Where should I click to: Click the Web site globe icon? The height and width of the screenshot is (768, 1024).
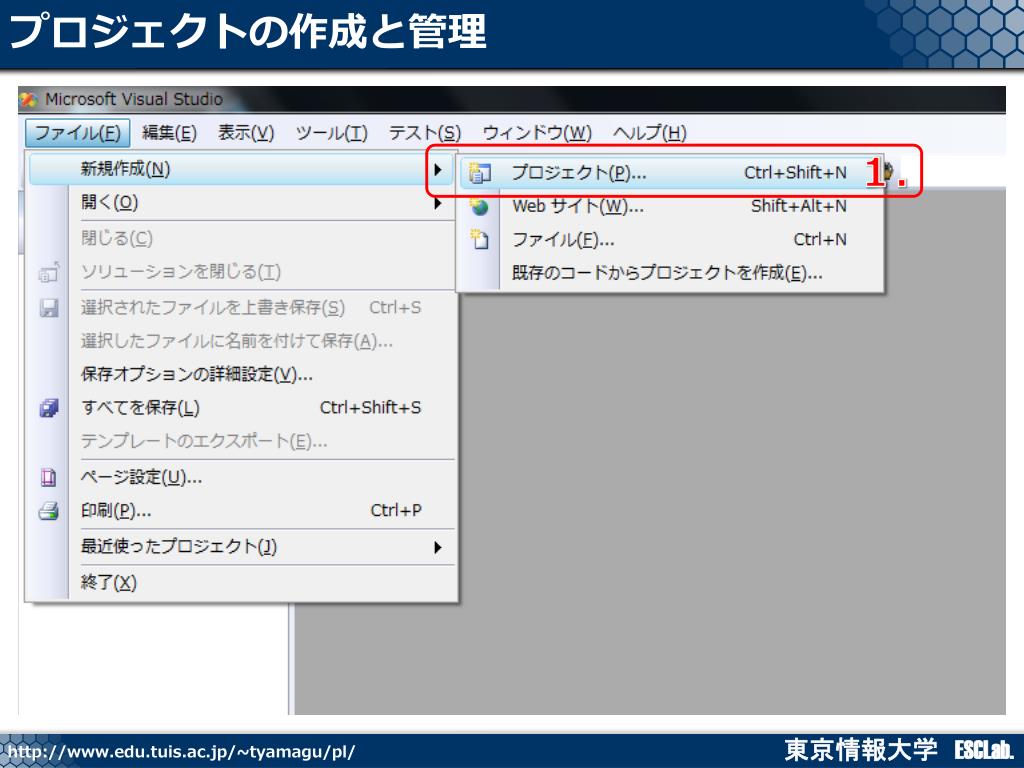click(x=480, y=207)
